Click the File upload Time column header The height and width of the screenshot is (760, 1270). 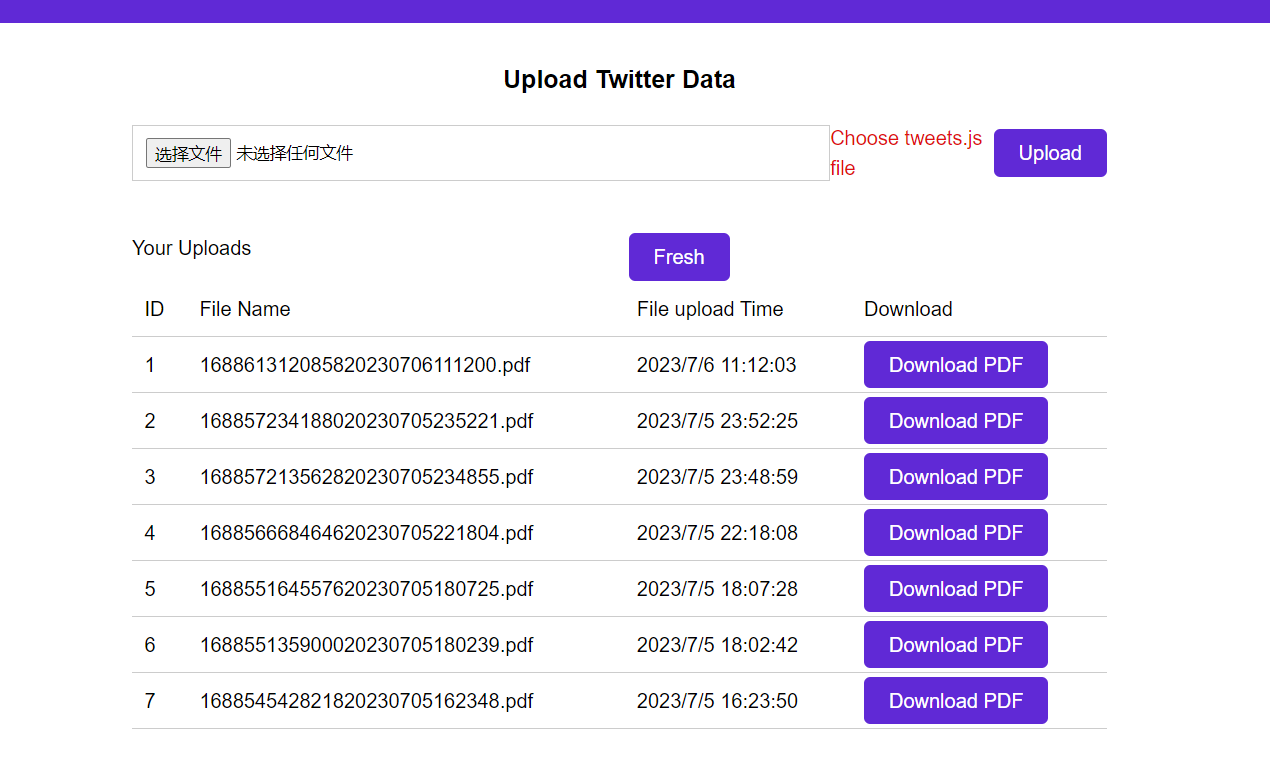pos(710,309)
